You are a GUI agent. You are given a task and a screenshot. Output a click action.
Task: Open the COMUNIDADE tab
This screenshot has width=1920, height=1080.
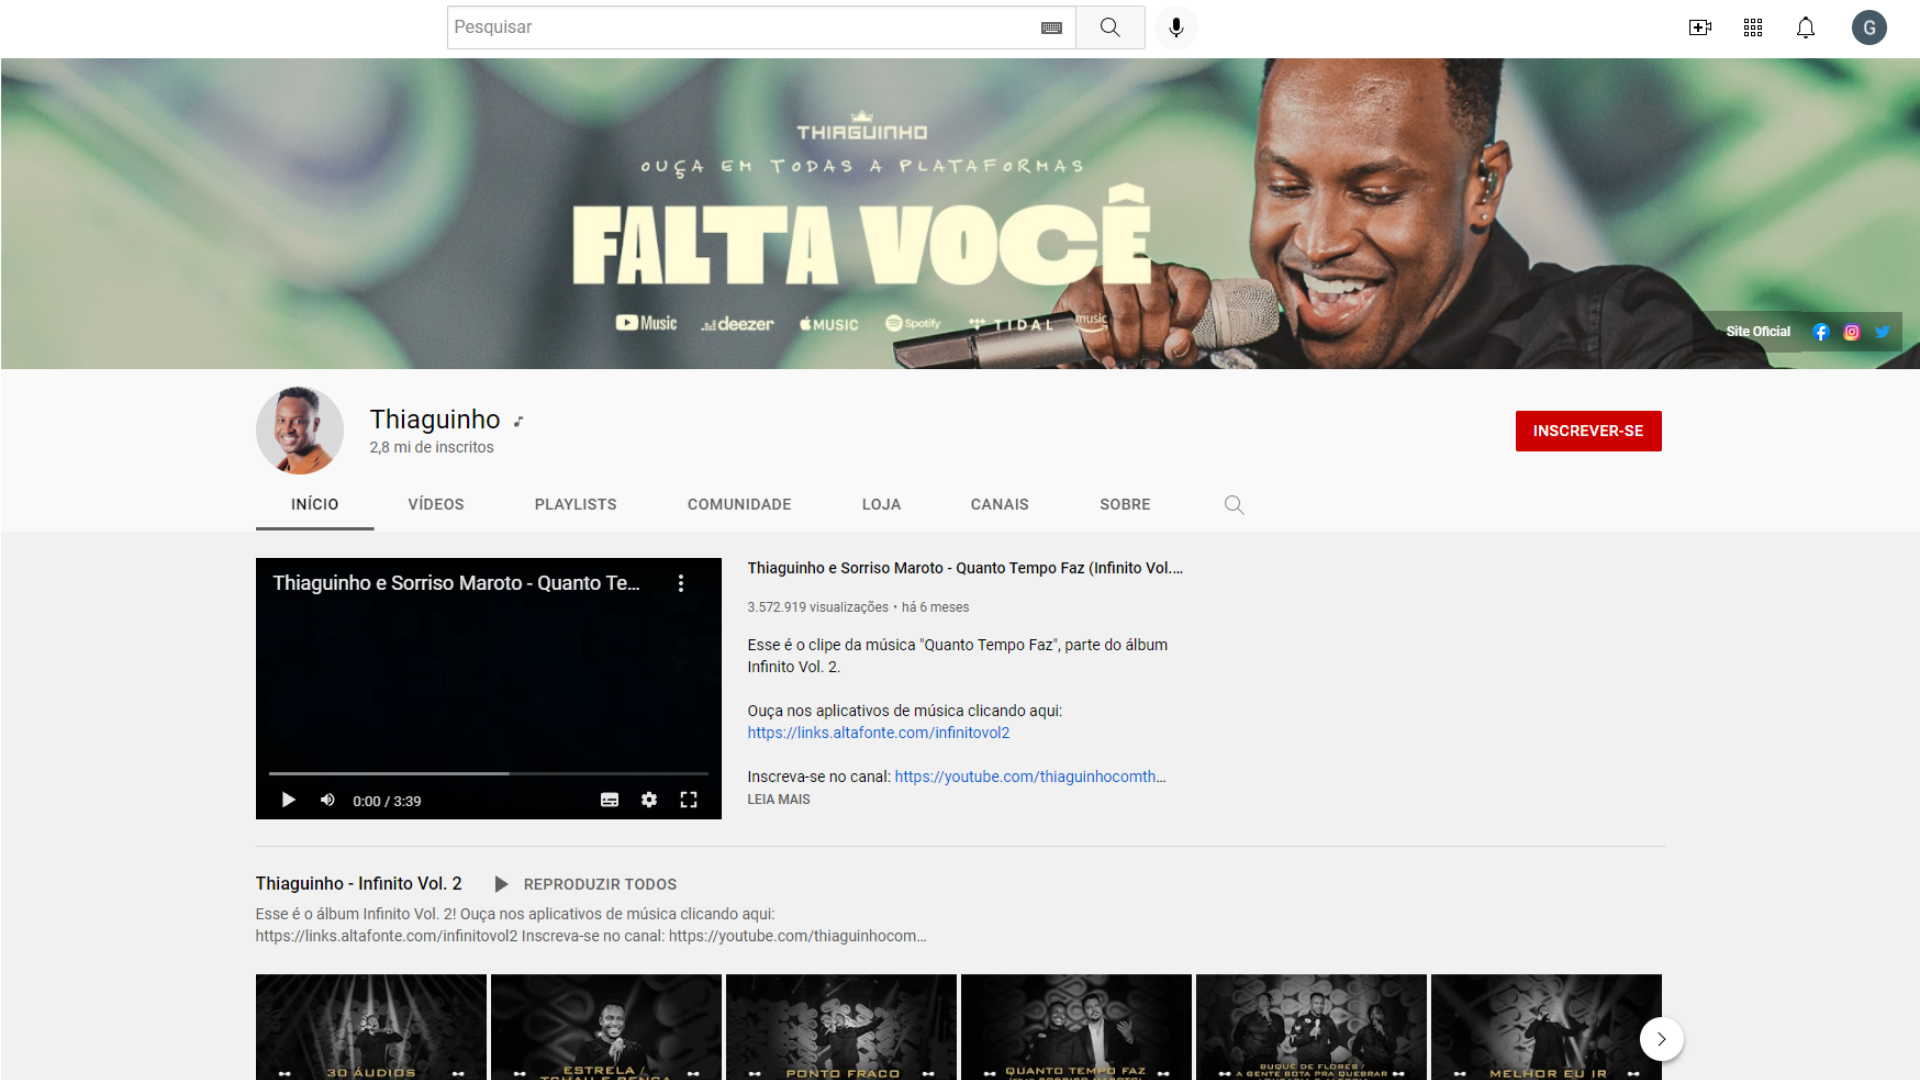[x=739, y=504]
